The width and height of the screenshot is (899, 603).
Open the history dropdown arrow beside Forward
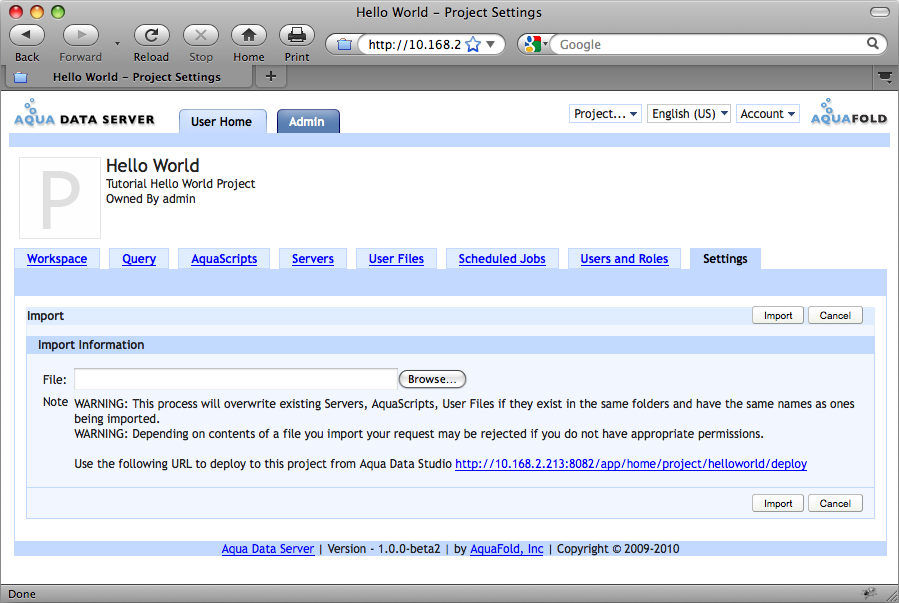tap(117, 44)
